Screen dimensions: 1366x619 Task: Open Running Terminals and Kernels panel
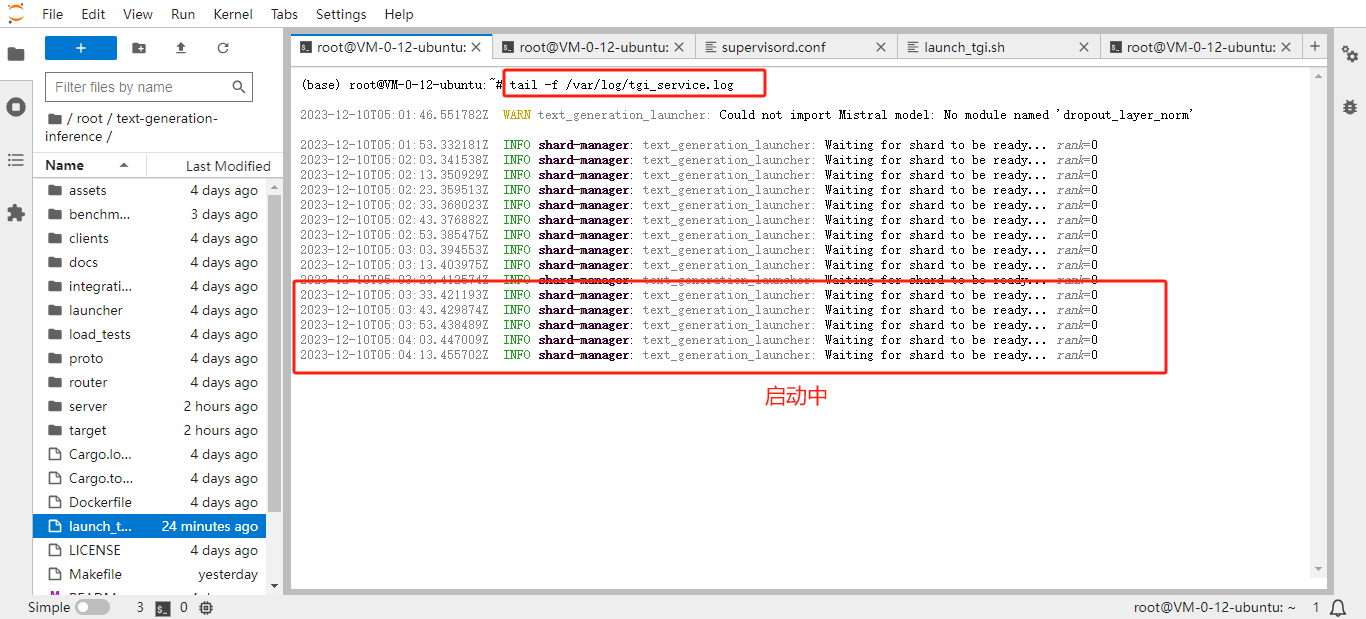(16, 107)
